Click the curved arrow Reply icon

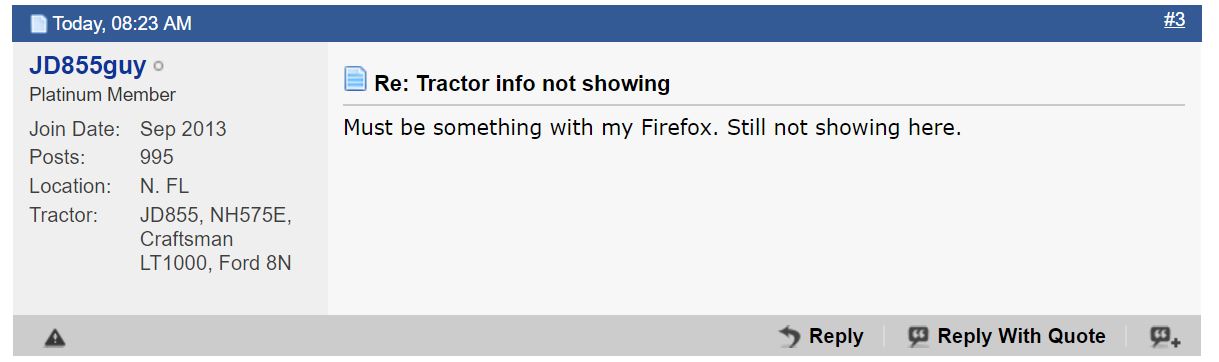pos(789,337)
